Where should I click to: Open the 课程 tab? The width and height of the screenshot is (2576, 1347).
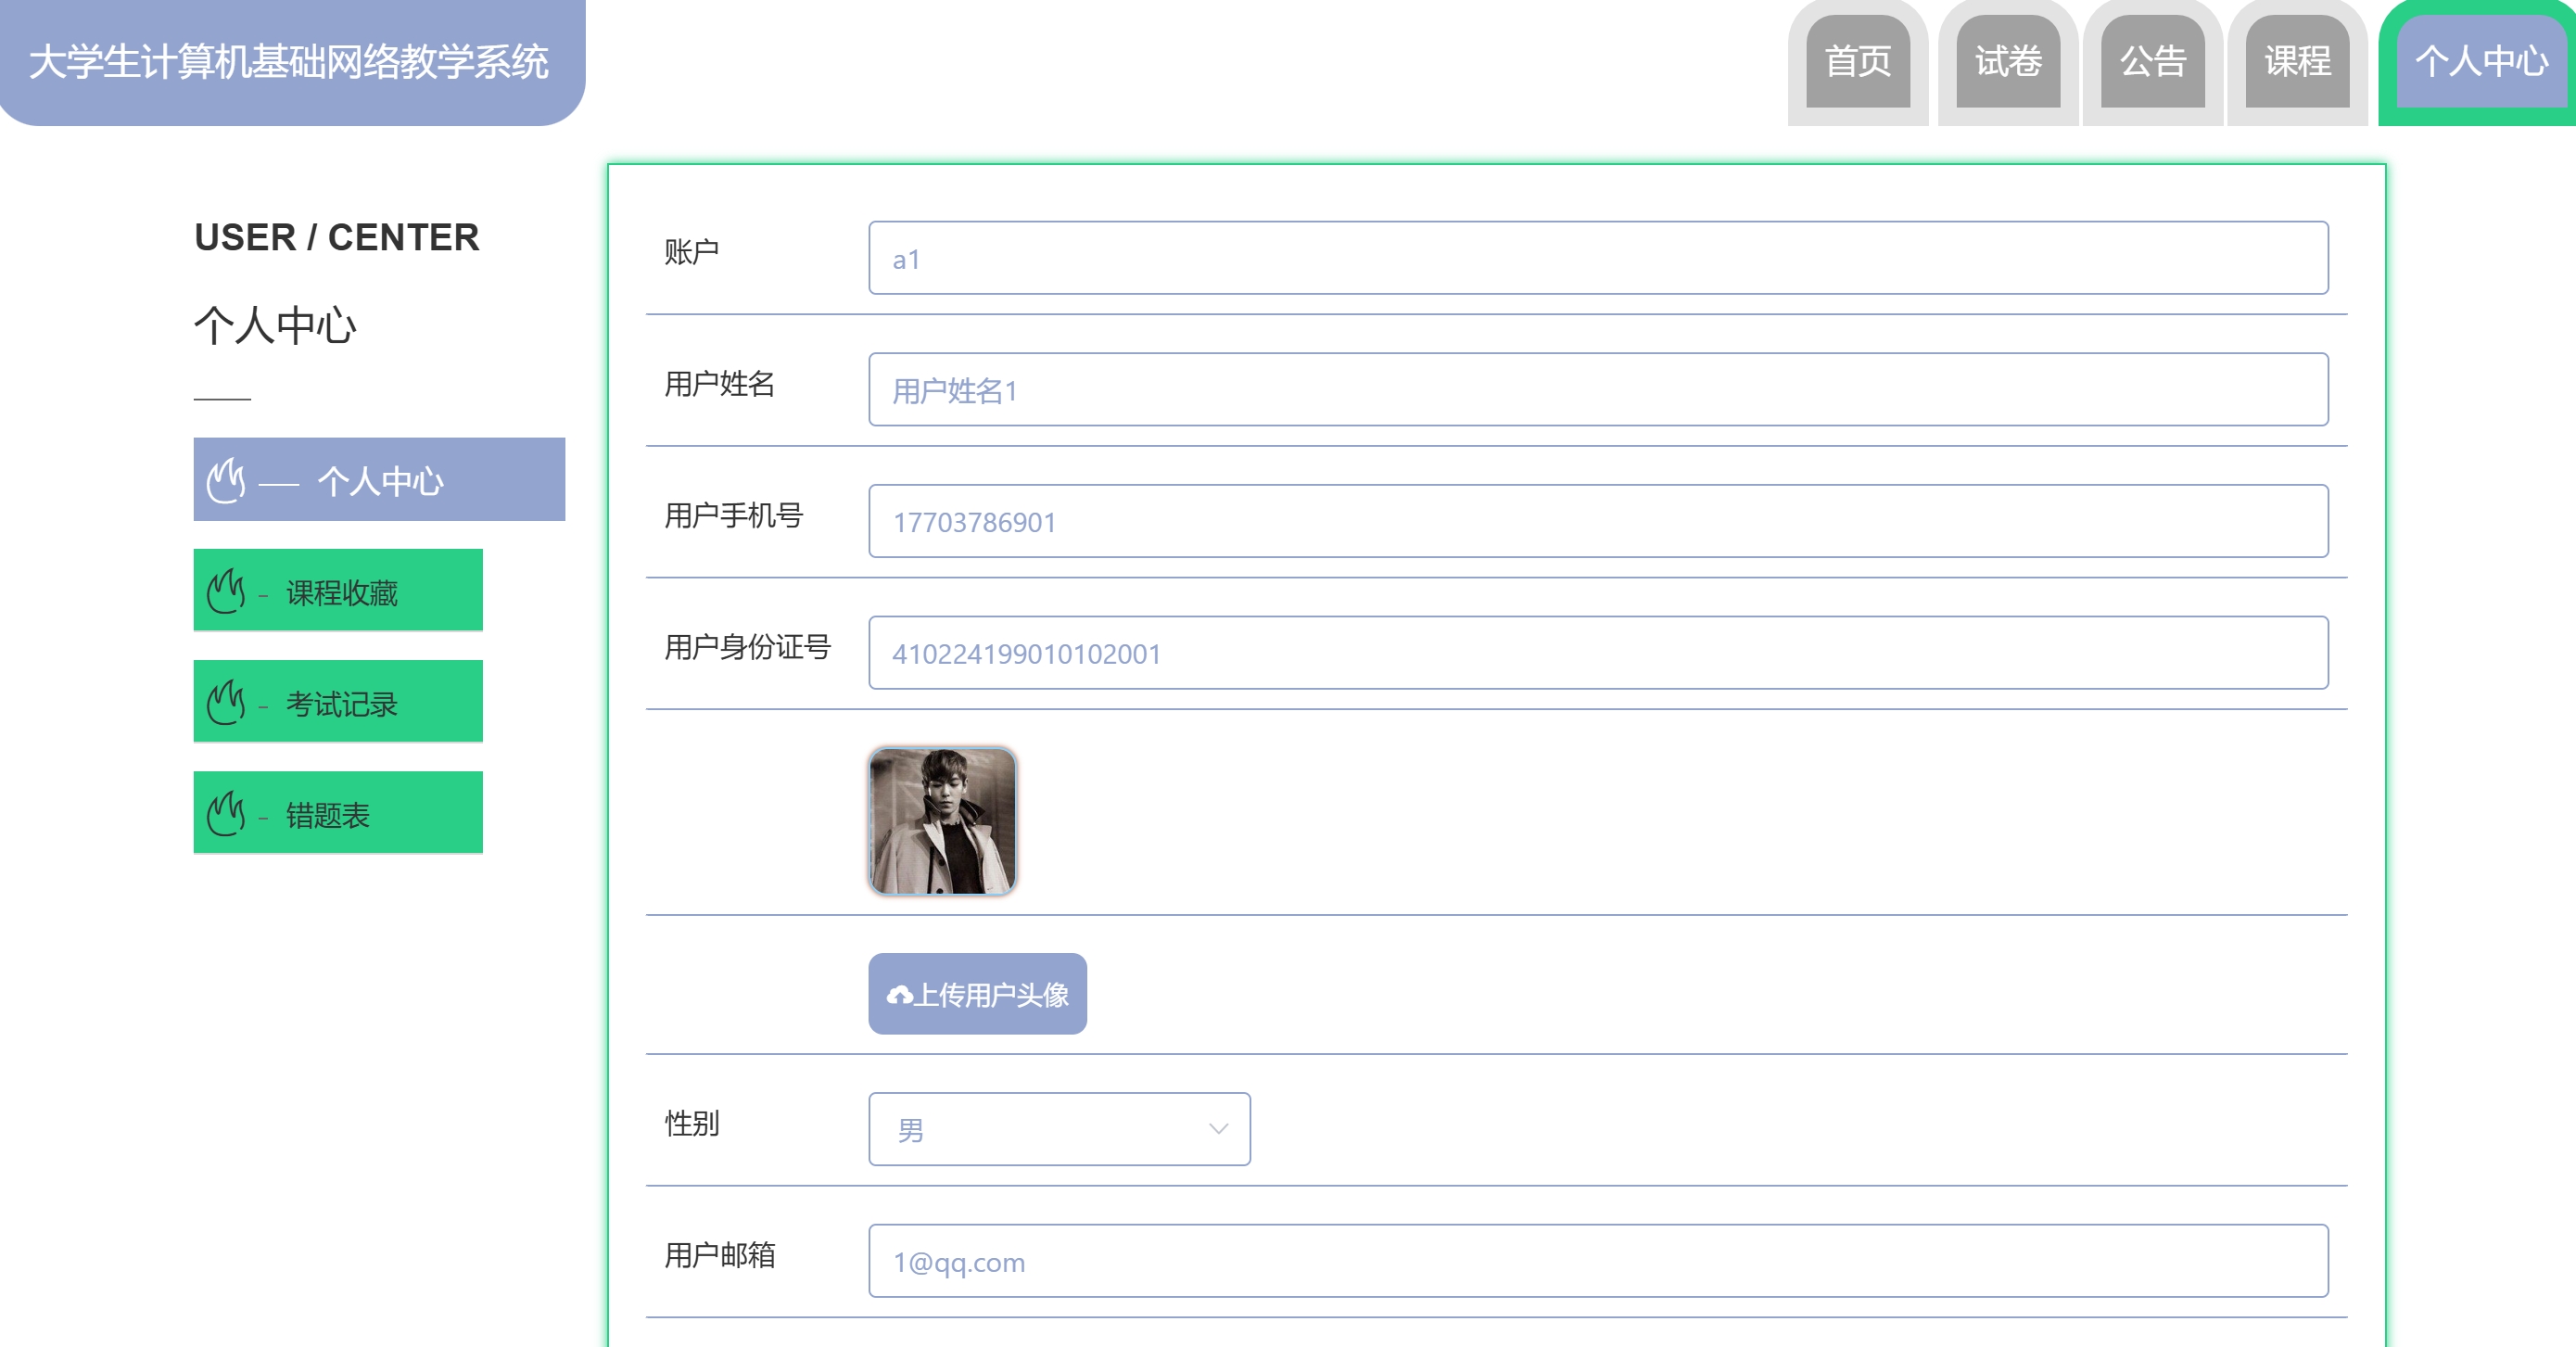click(2297, 62)
